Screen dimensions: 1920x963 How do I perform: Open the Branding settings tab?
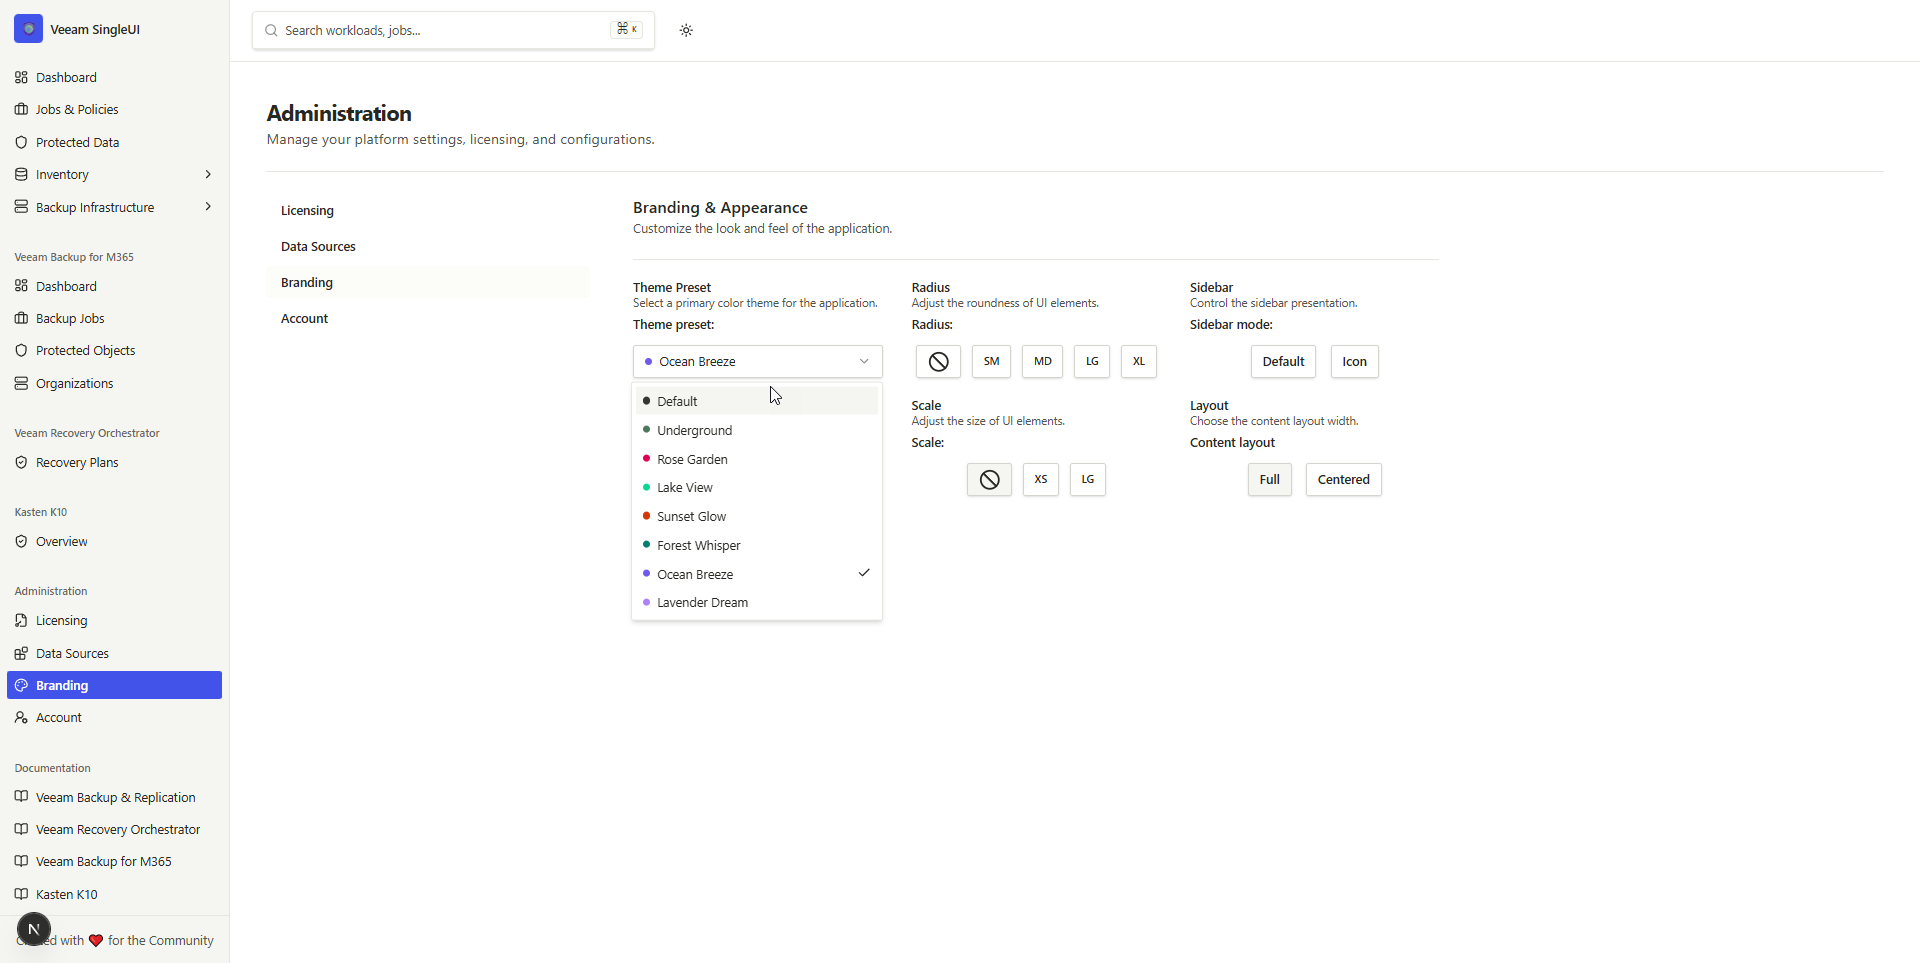[x=428, y=282]
